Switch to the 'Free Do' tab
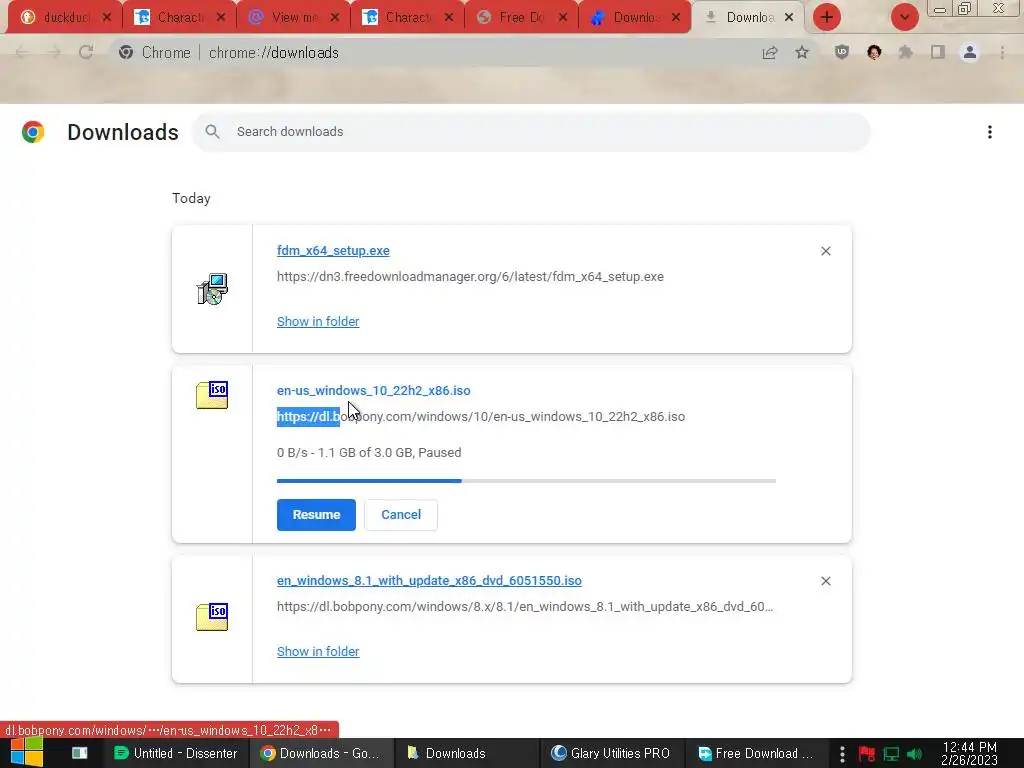The image size is (1024, 768). pos(520,18)
